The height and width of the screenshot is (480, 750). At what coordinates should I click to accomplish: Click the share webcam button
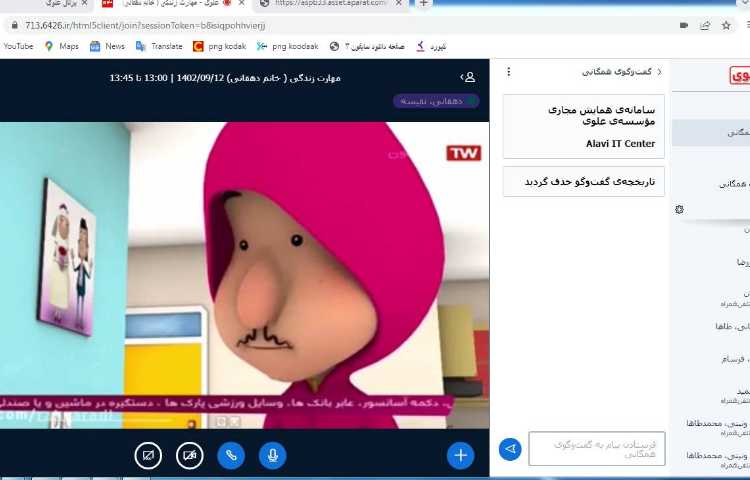190,455
